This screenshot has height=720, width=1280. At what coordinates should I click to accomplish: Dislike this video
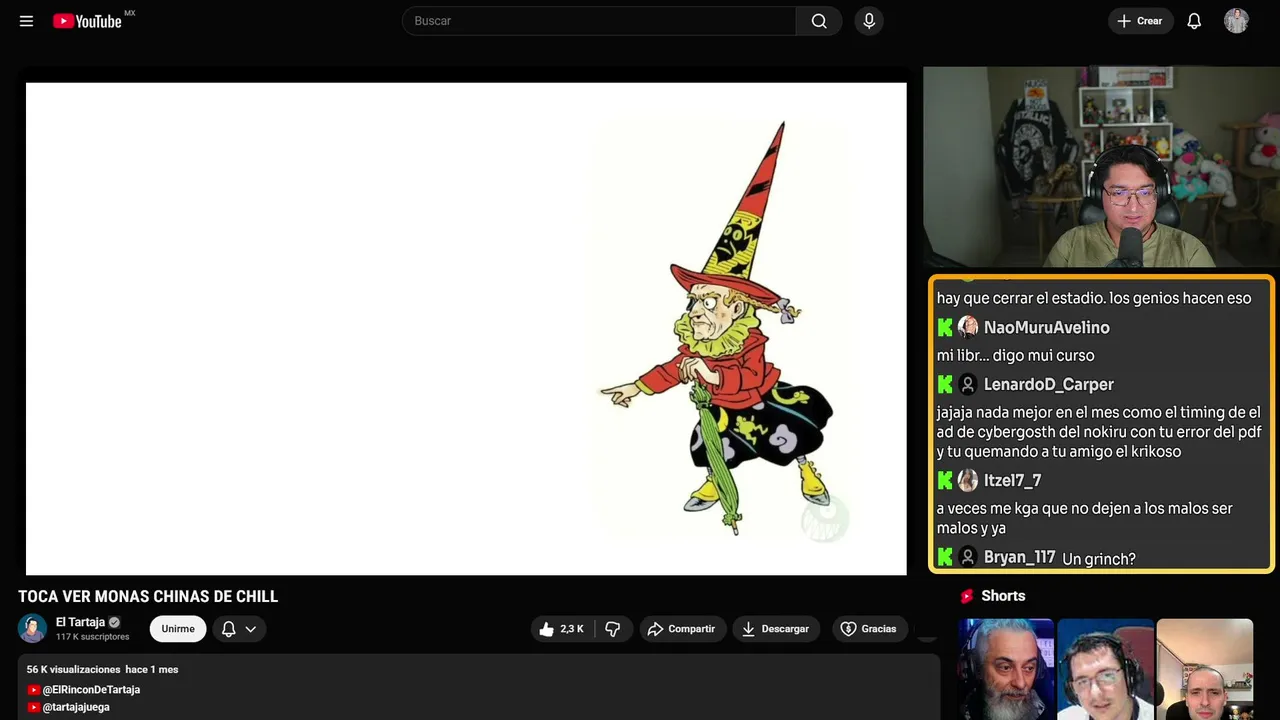pyautogui.click(x=613, y=629)
